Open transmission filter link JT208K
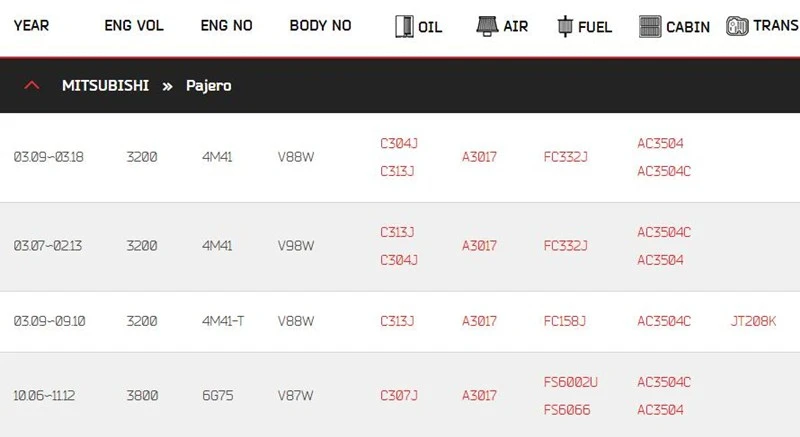This screenshot has width=800, height=437. 753,321
